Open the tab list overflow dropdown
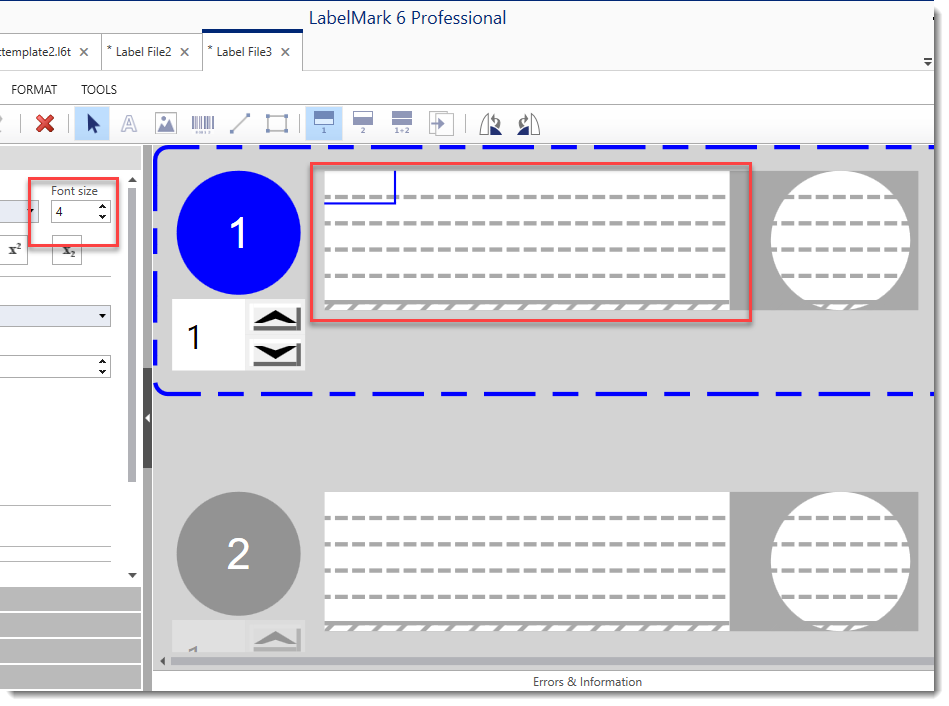The image size is (949, 706). [927, 62]
